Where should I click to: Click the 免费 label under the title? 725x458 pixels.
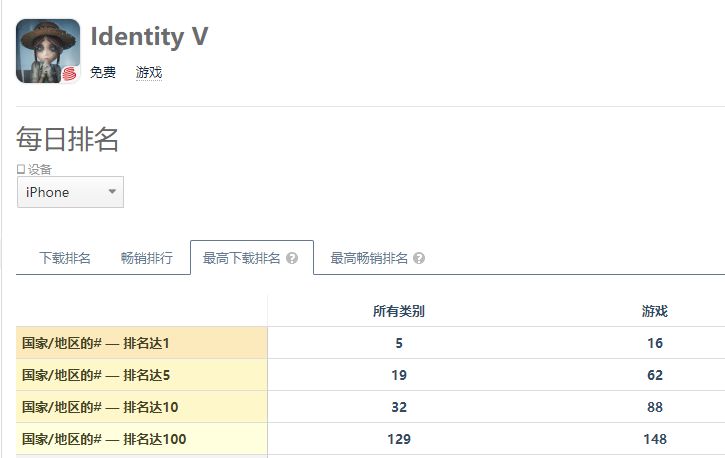point(103,72)
